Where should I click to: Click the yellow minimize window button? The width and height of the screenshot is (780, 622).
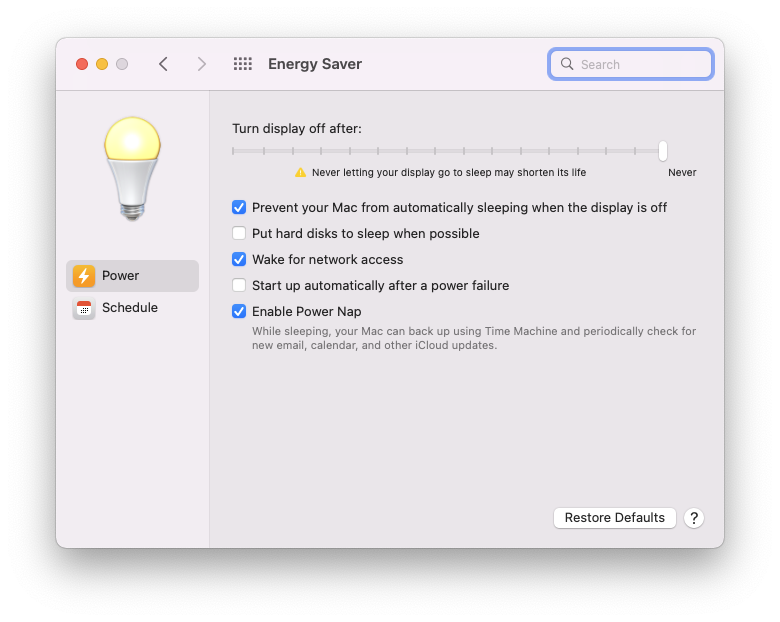click(102, 64)
